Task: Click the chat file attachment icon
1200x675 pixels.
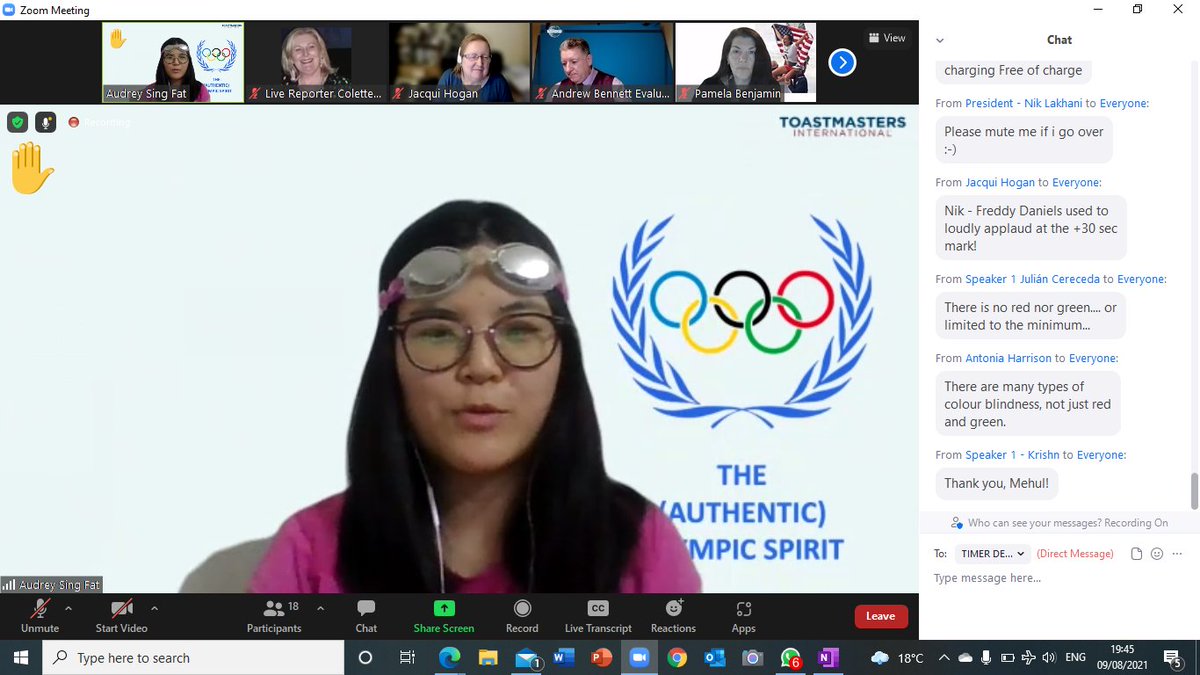Action: [1136, 553]
